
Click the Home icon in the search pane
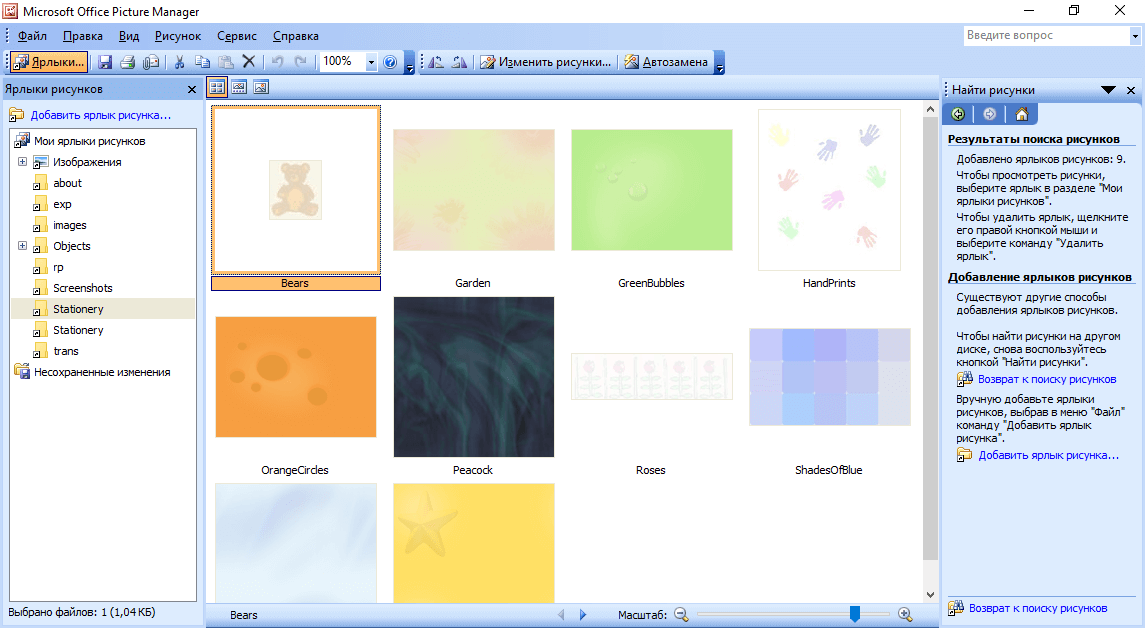click(1021, 114)
